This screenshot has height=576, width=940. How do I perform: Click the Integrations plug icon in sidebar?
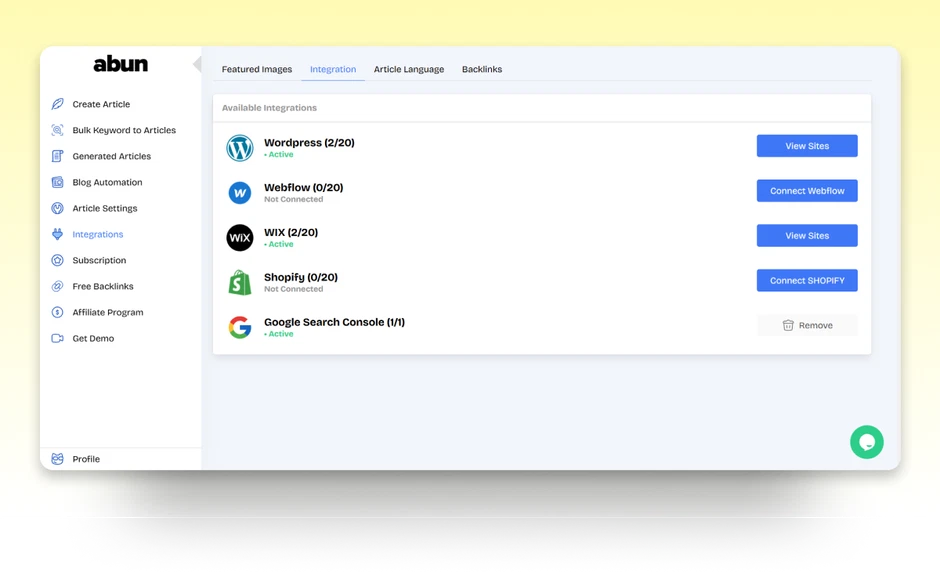[58, 234]
